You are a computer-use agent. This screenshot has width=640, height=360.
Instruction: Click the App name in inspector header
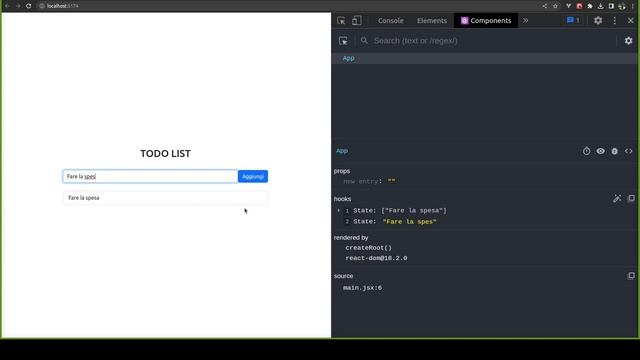[342, 151]
